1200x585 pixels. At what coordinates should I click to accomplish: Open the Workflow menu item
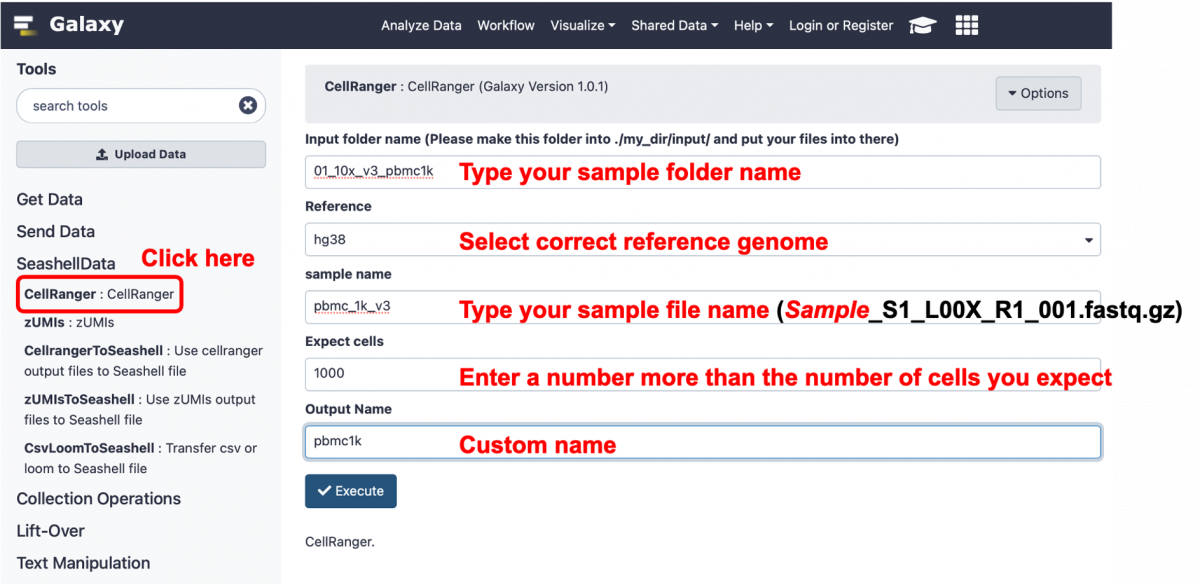click(x=506, y=26)
